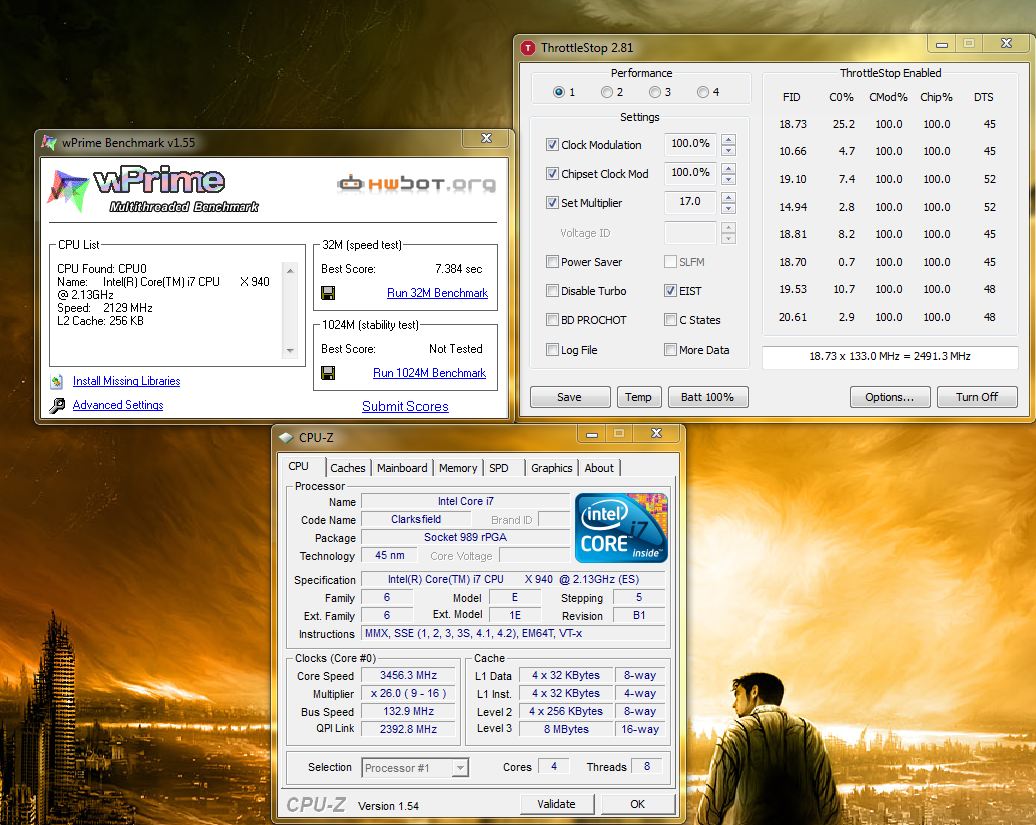This screenshot has width=1036, height=825.
Task: Click the Chipset Clock Mod 100.0% value field
Action: click(x=690, y=172)
